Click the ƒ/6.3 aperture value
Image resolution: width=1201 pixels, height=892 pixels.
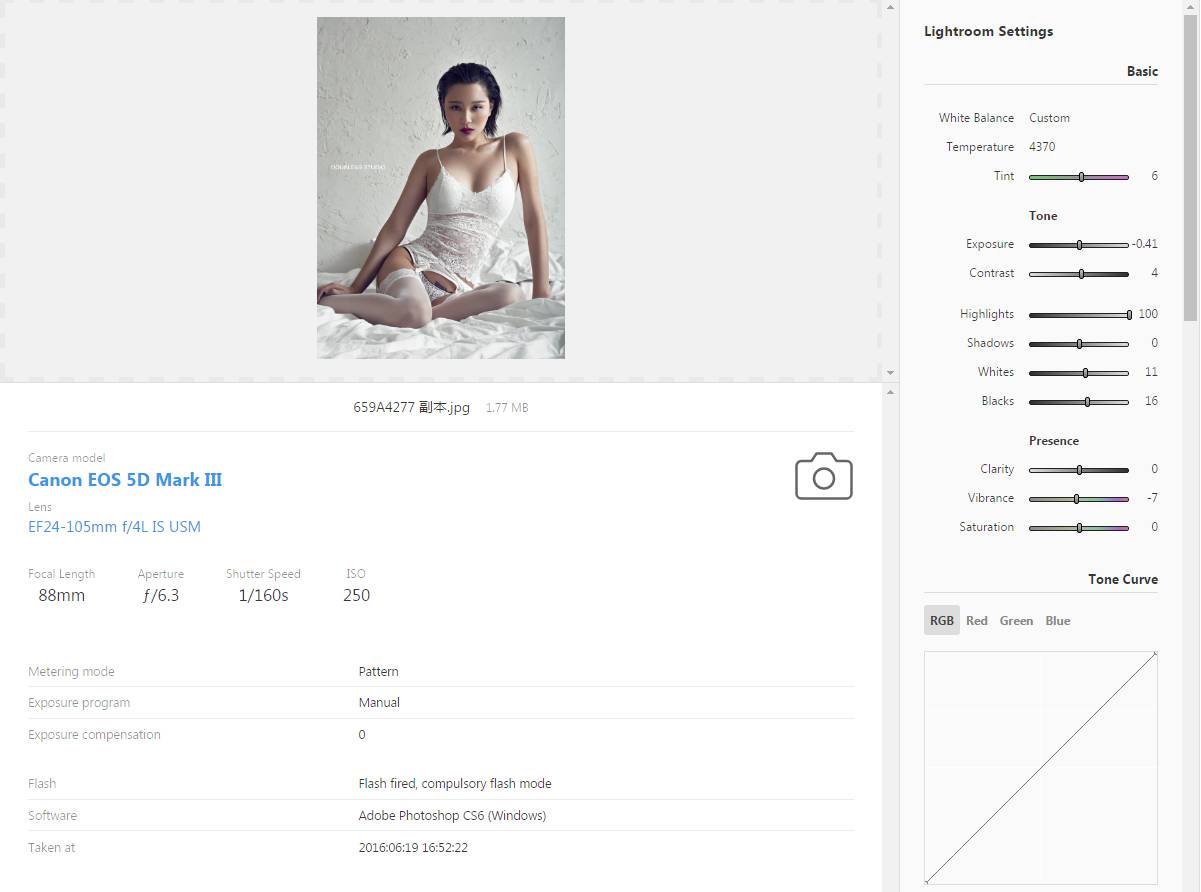(x=161, y=596)
